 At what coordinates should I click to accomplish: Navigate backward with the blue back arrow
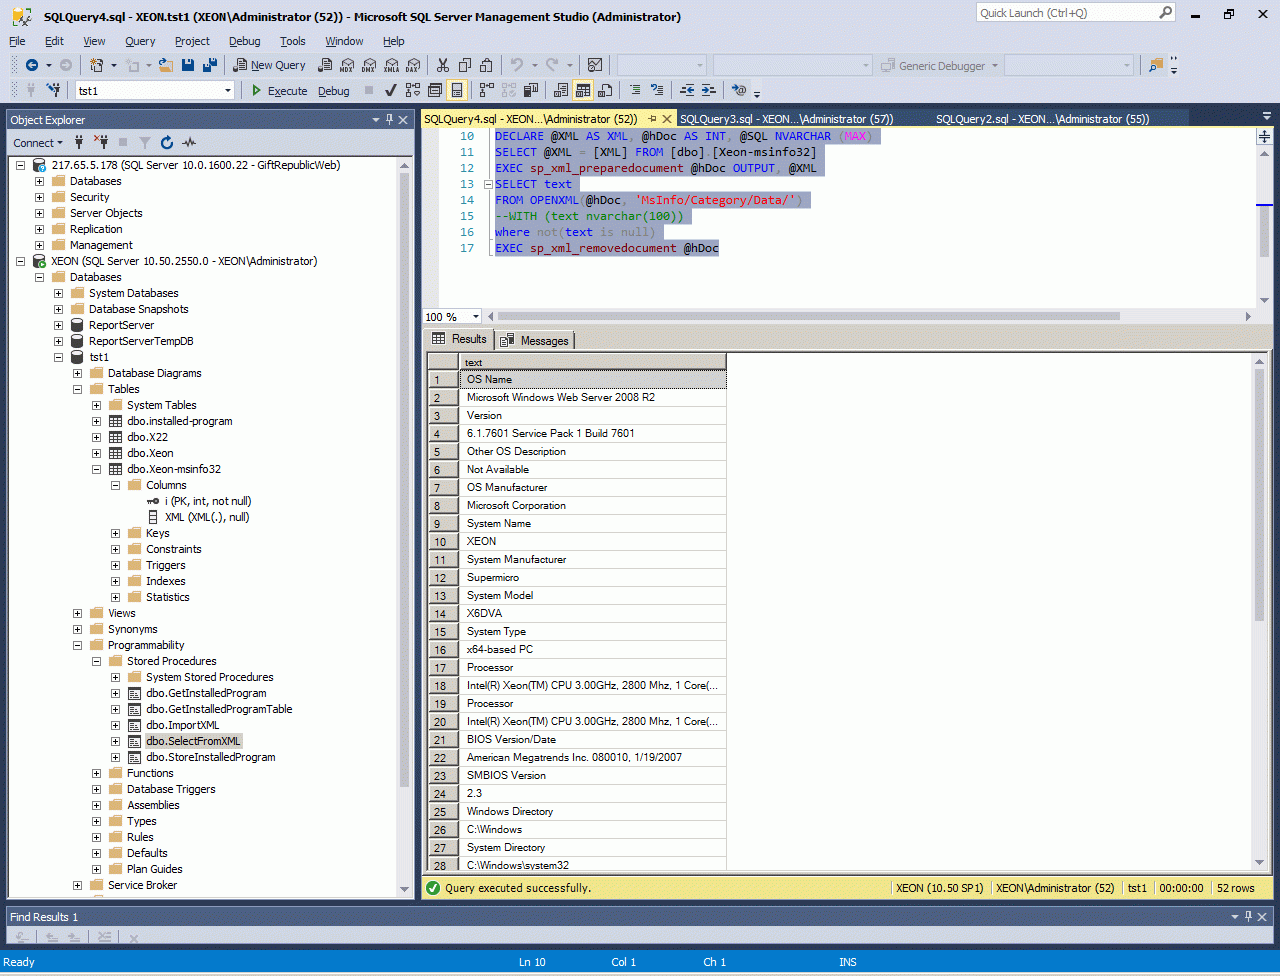point(31,65)
